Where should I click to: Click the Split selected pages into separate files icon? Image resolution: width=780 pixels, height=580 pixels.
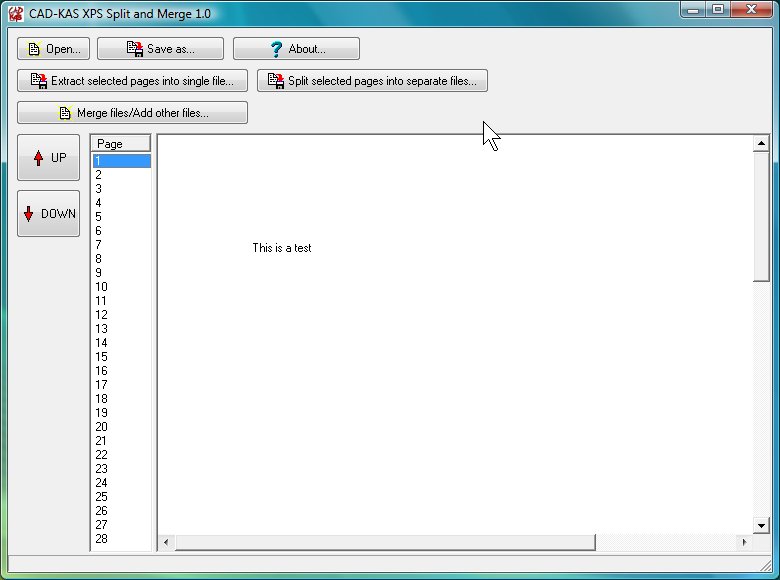coord(276,81)
